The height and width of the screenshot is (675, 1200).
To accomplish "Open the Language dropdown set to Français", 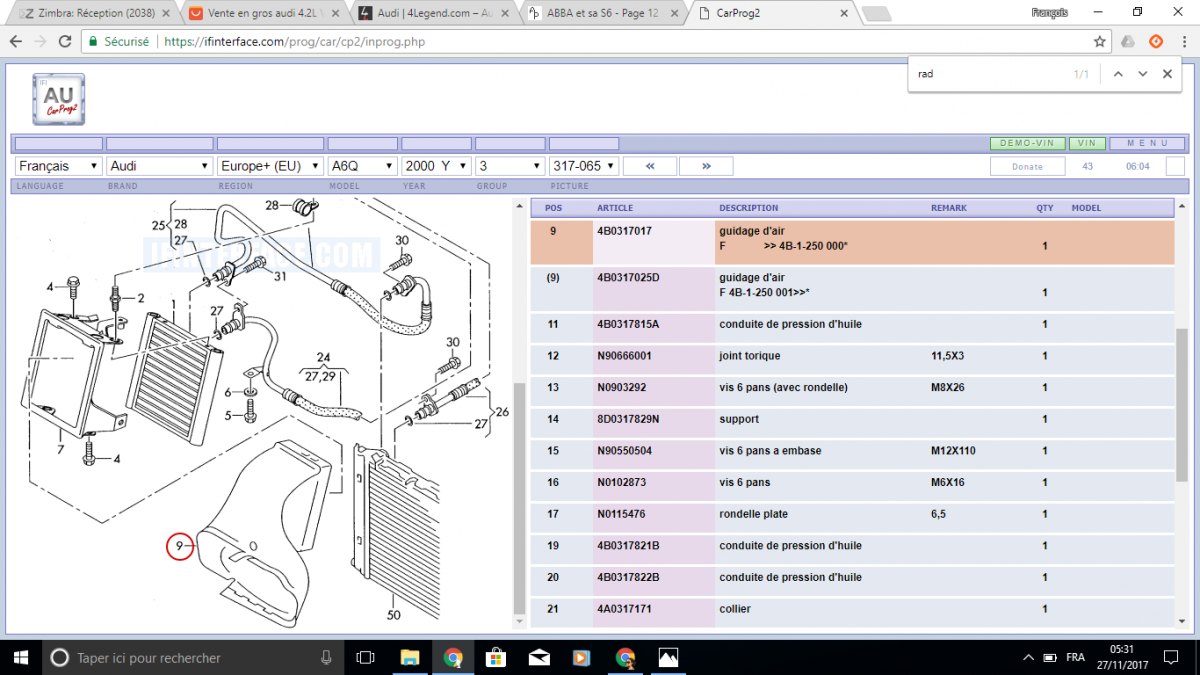I will [x=59, y=166].
